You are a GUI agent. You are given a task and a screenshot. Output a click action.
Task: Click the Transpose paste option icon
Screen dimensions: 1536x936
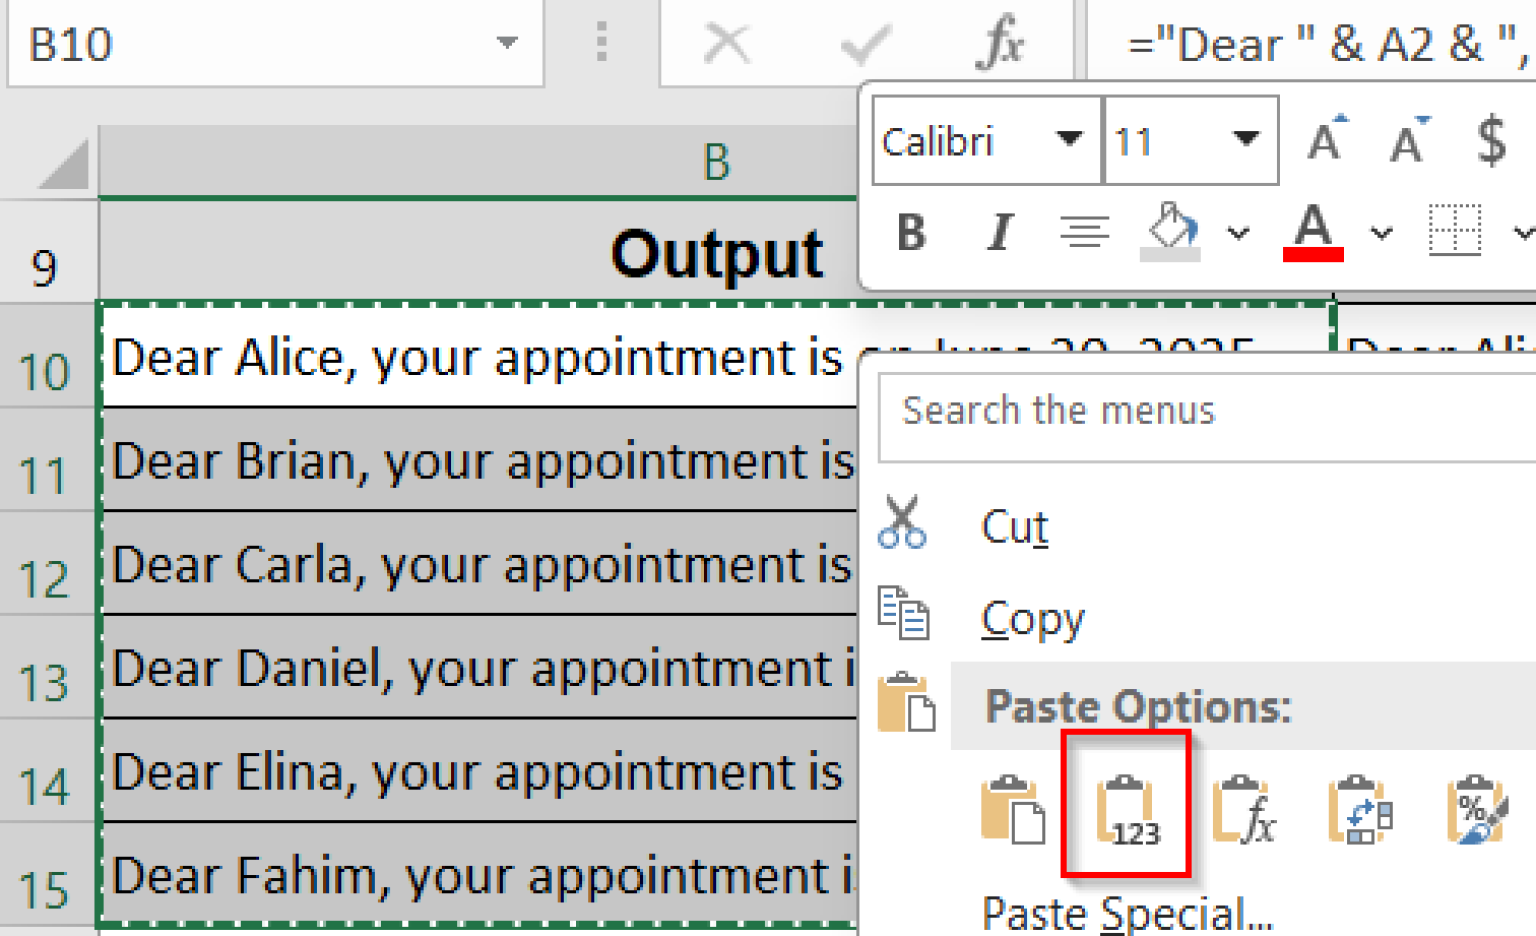point(1358,810)
